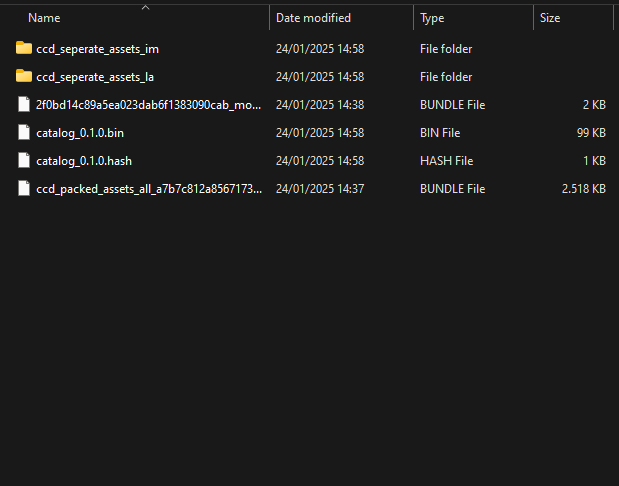
Task: Click the catalog_0.1.0.bin file icon
Action: coord(25,132)
